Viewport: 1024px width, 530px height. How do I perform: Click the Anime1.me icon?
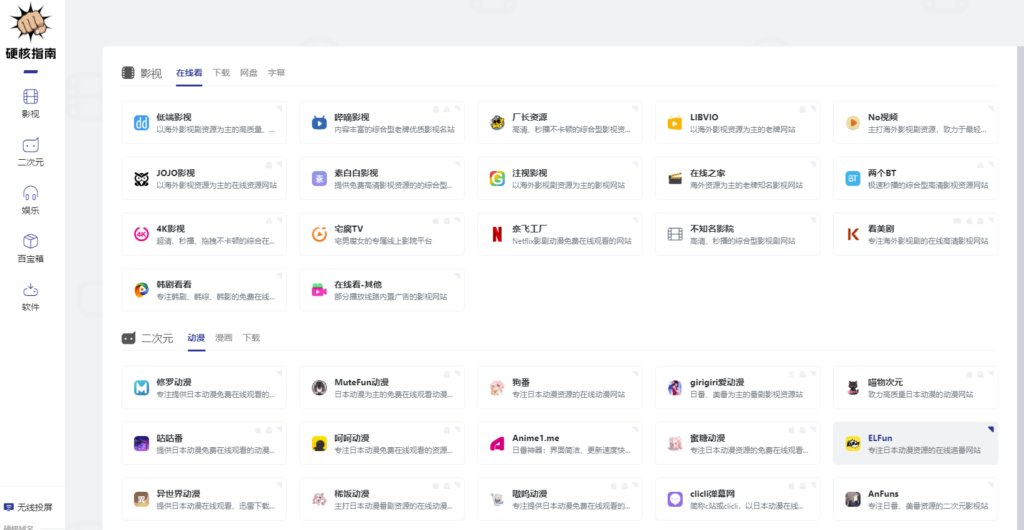coord(498,444)
